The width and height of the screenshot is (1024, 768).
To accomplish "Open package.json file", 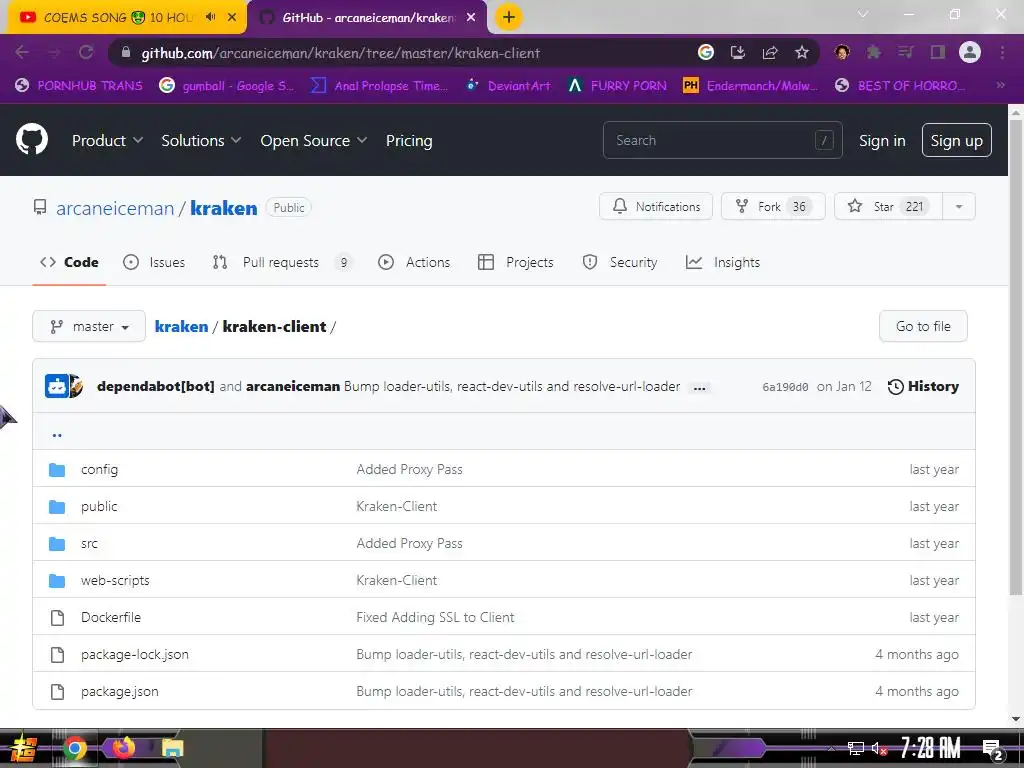I will (120, 691).
